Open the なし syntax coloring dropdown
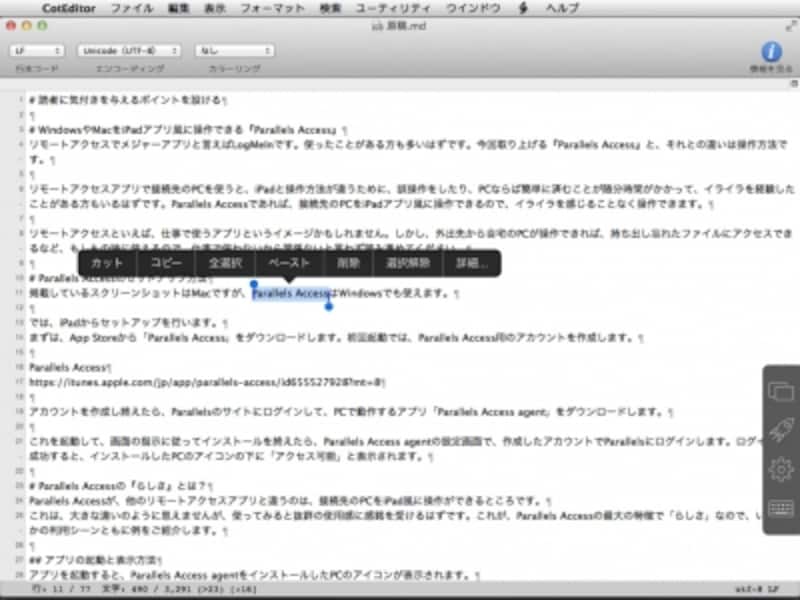 coord(235,51)
